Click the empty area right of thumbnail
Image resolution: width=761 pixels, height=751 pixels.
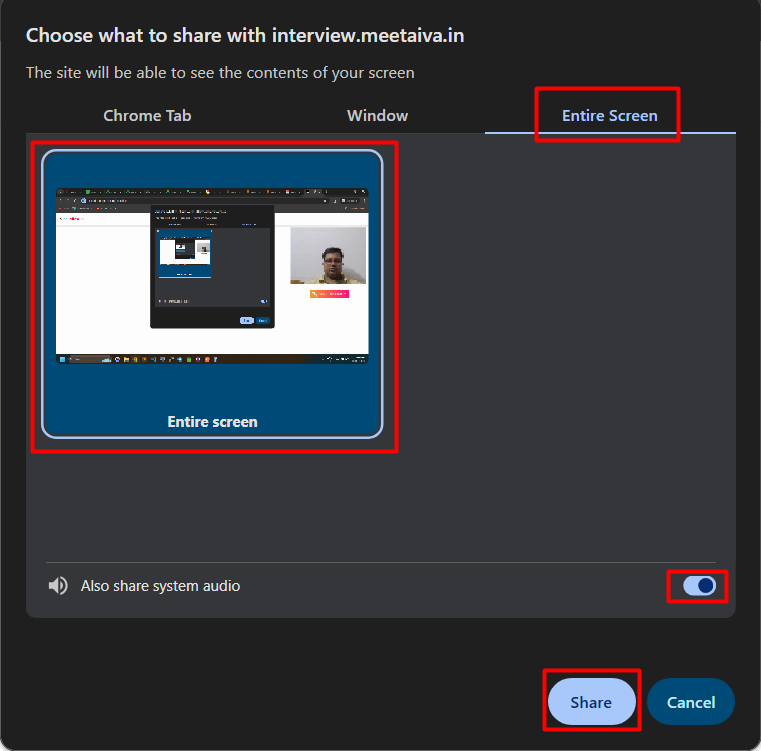tap(560, 300)
